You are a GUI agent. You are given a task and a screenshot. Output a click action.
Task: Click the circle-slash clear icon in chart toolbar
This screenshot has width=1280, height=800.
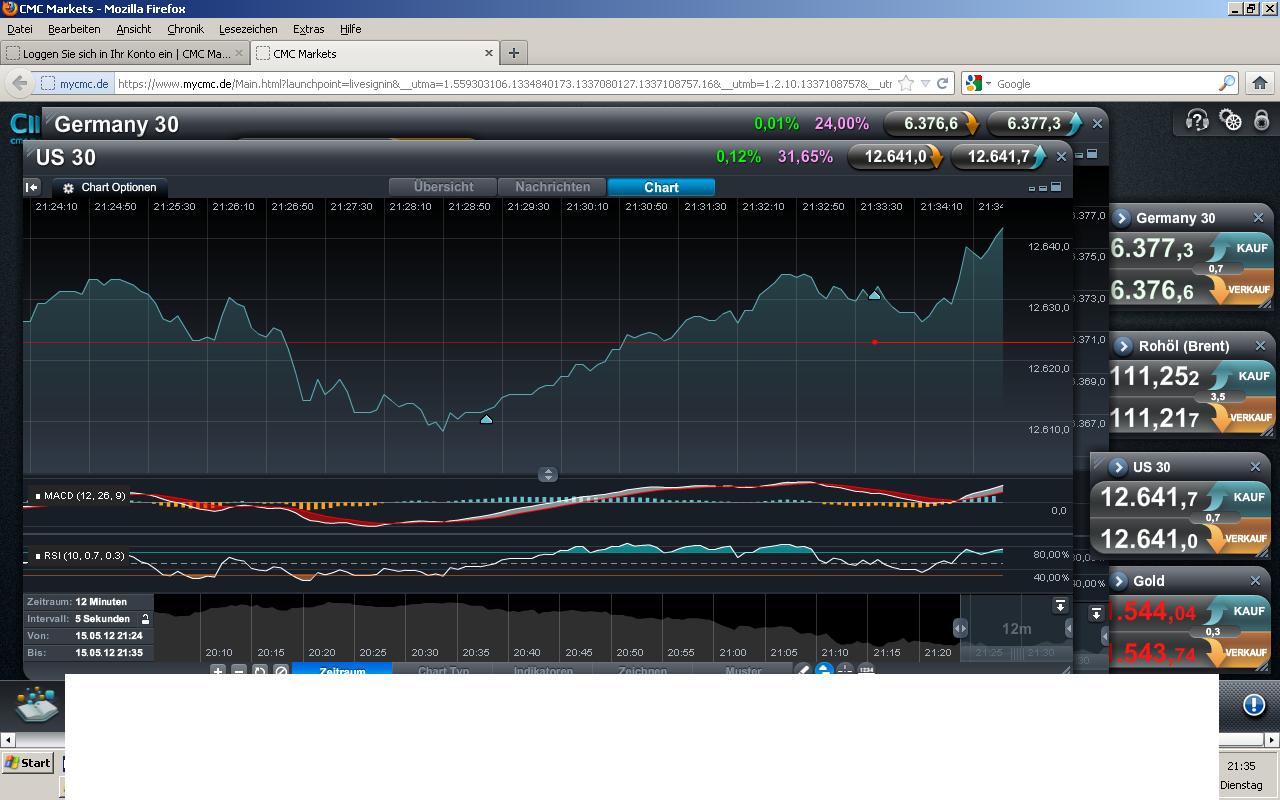pos(281,671)
